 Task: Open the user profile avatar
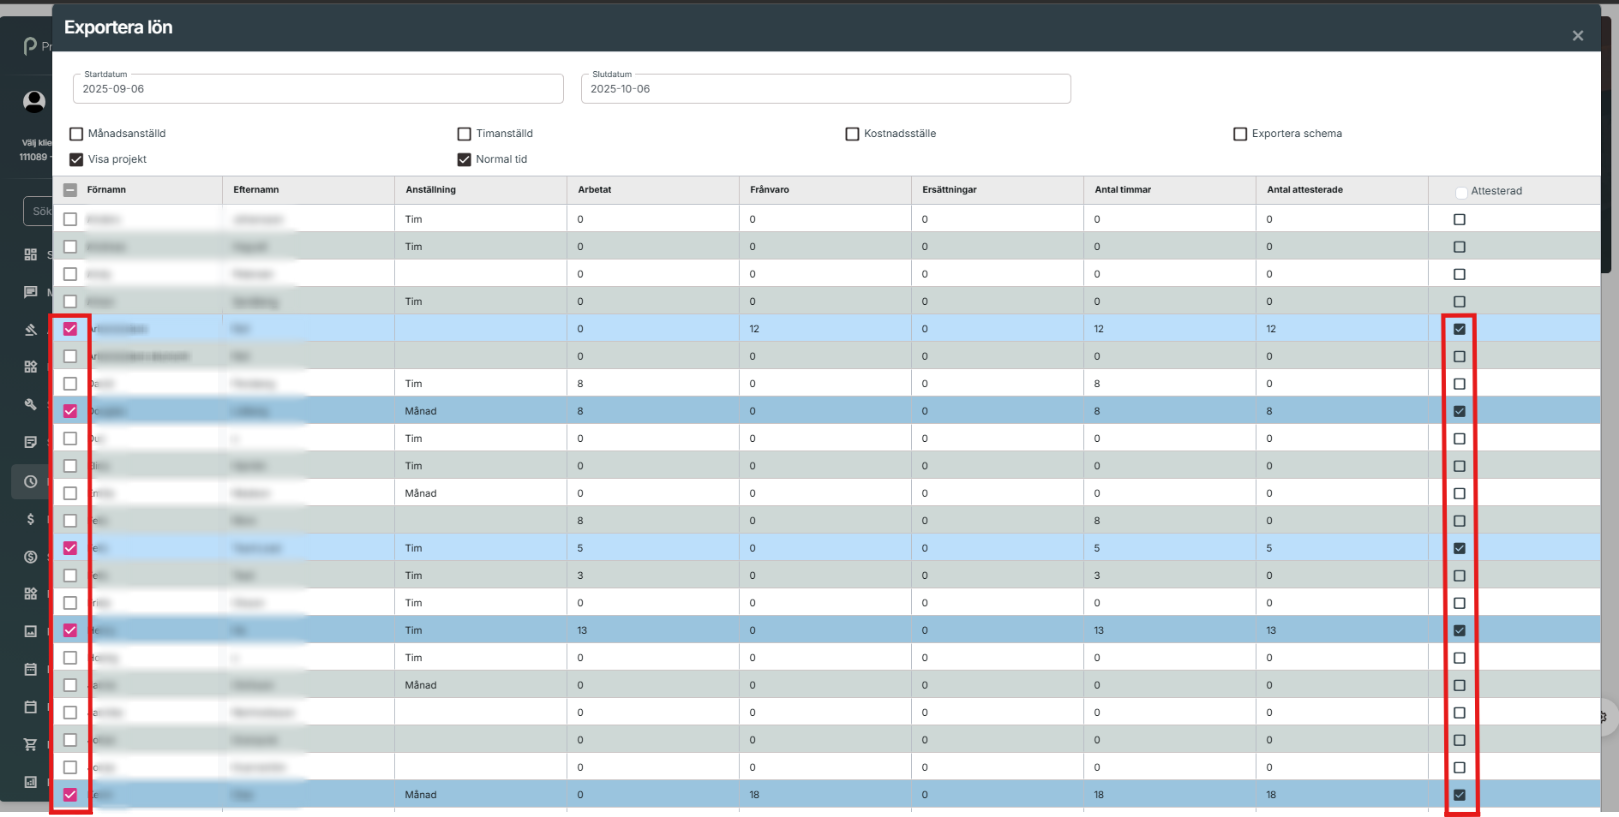pos(34,101)
